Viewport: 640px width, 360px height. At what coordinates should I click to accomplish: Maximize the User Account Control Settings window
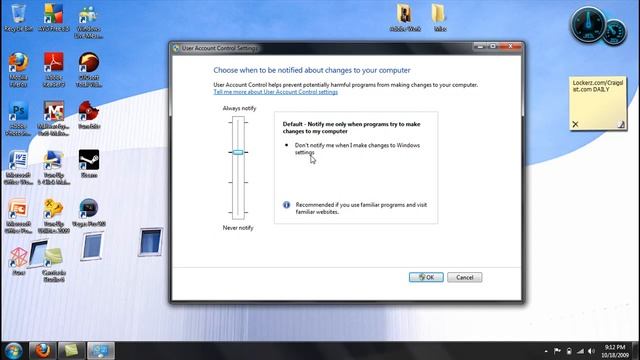(493, 47)
